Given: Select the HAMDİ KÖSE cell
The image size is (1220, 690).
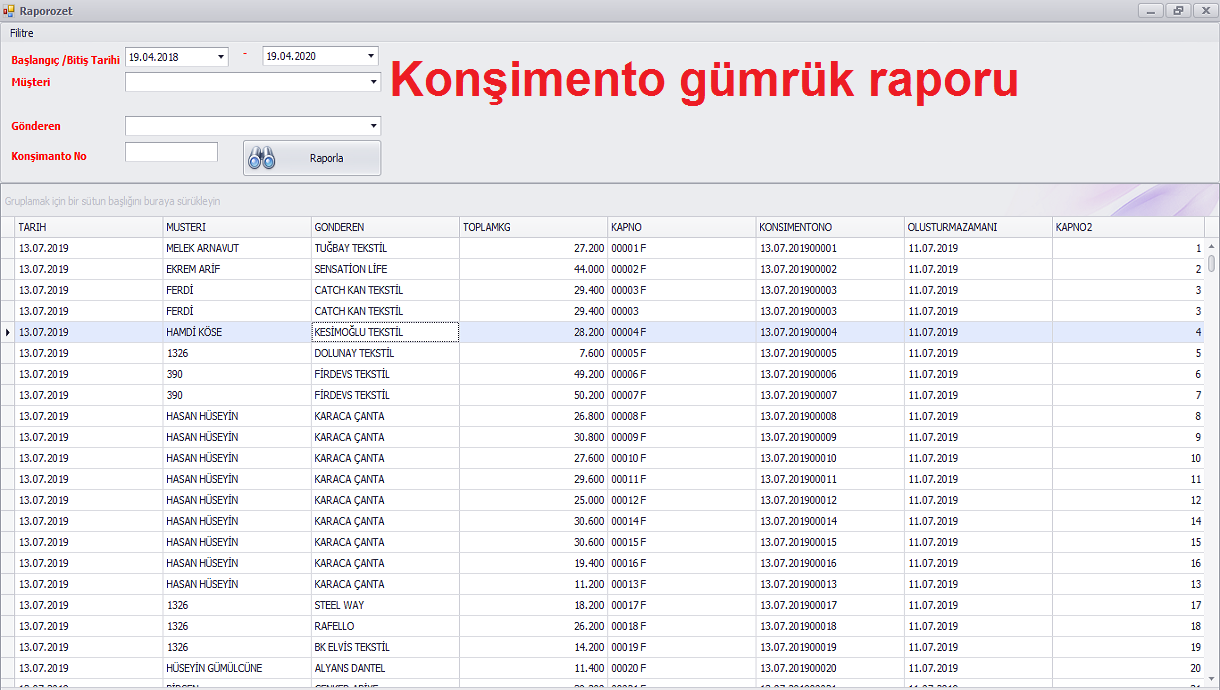Looking at the screenshot, I should (237, 332).
